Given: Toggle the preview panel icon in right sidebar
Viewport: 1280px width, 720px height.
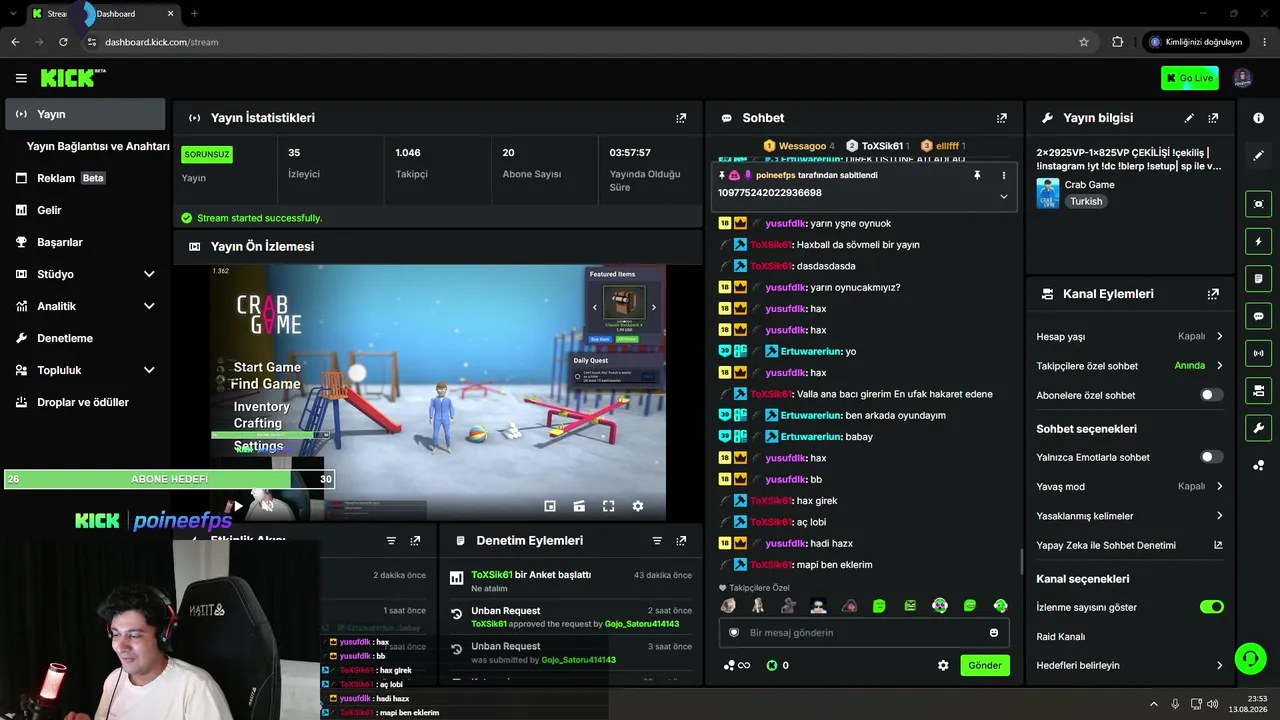Looking at the screenshot, I should [x=1258, y=204].
